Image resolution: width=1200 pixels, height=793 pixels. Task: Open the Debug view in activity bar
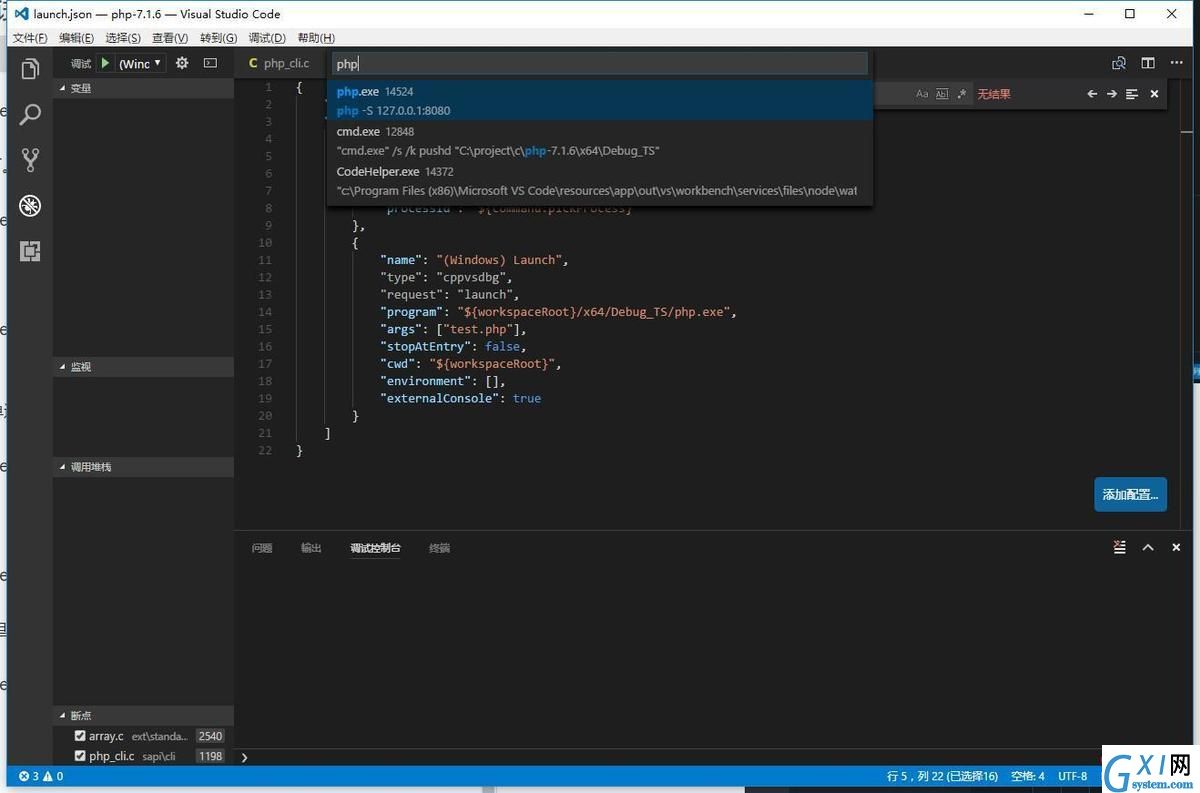click(31, 206)
